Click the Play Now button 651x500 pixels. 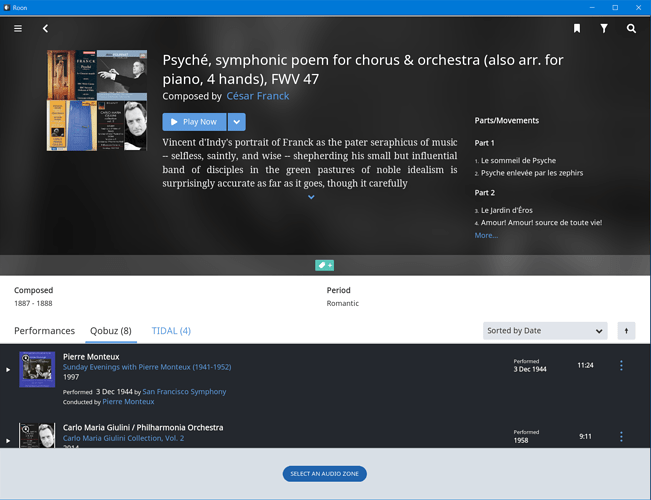coord(194,122)
